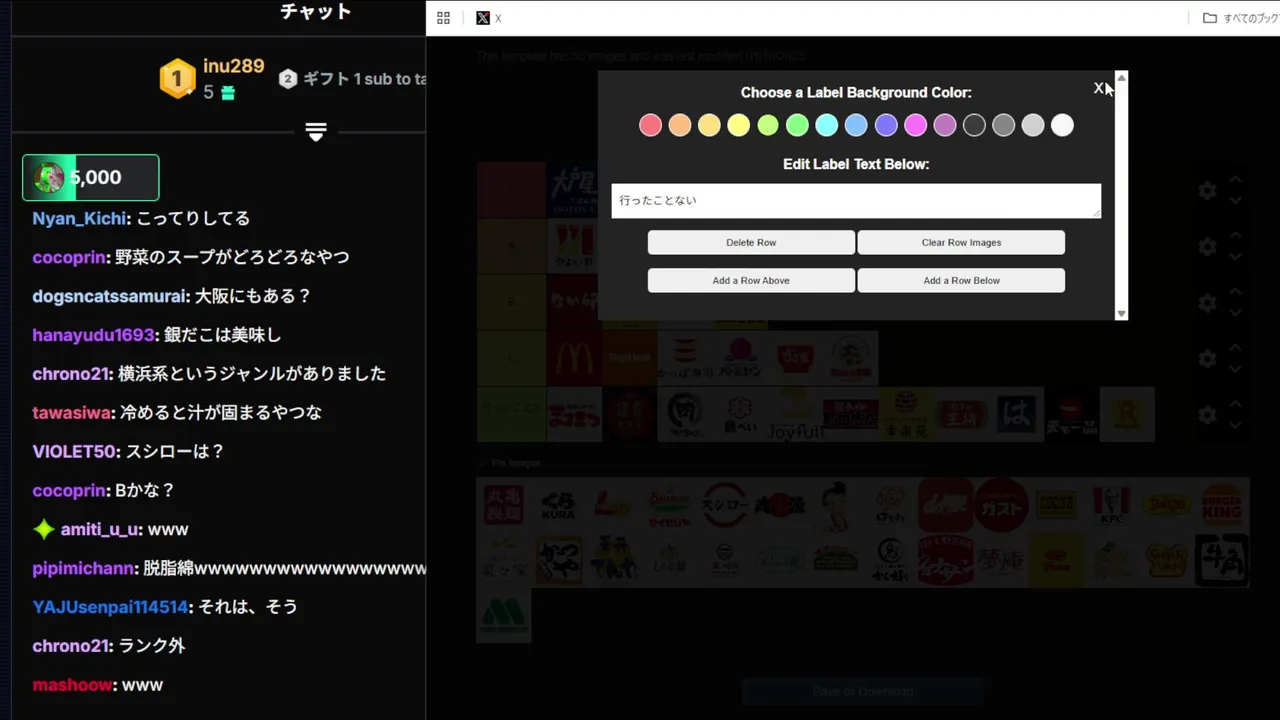The image size is (1280, 720).
Task: Click the dialog scrollbar down arrow
Action: (x=1121, y=313)
